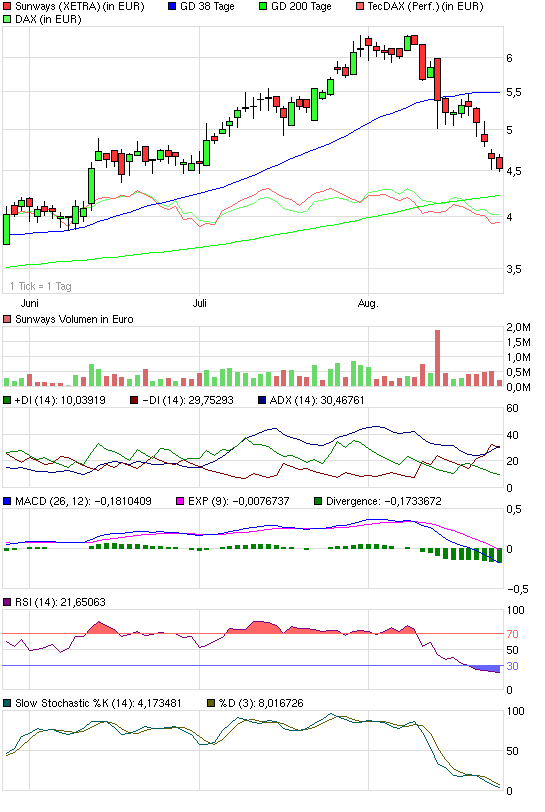
Task: Select the 'GD 38 Tage' legend label
Action: click(207, 7)
